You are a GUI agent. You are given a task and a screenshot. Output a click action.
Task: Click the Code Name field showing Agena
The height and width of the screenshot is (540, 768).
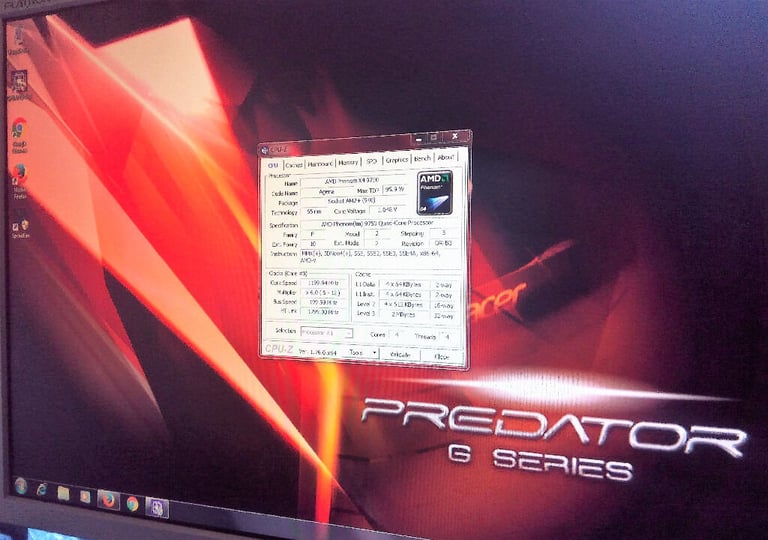click(x=327, y=192)
